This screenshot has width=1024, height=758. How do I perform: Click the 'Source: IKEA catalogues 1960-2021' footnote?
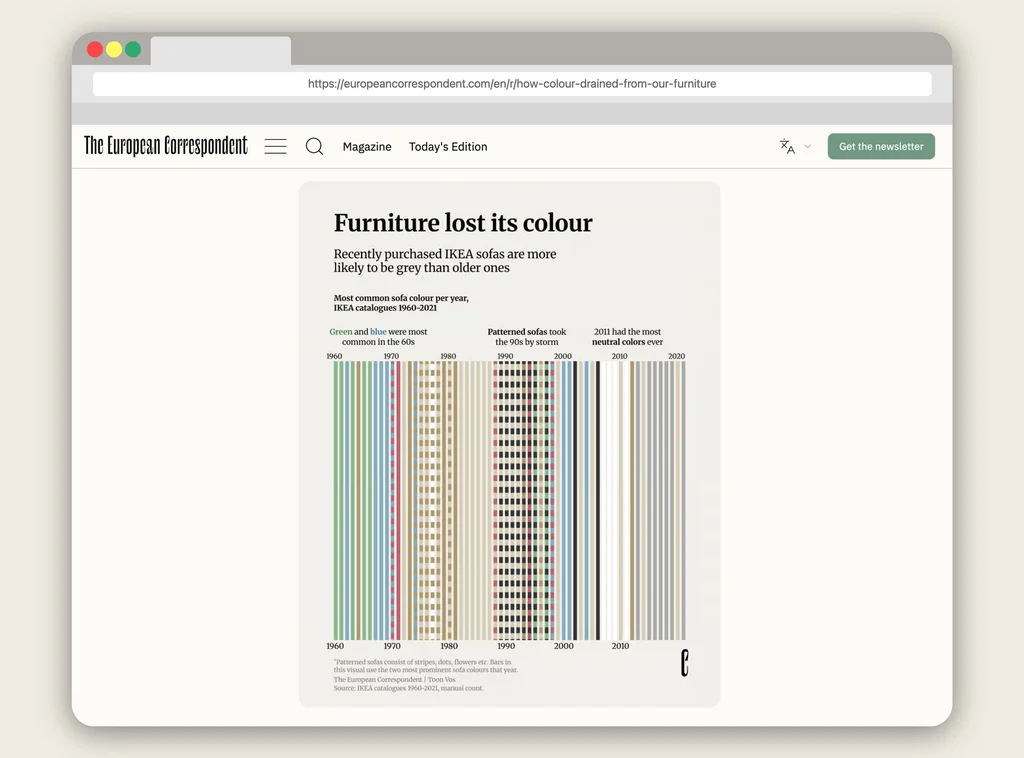pos(409,688)
